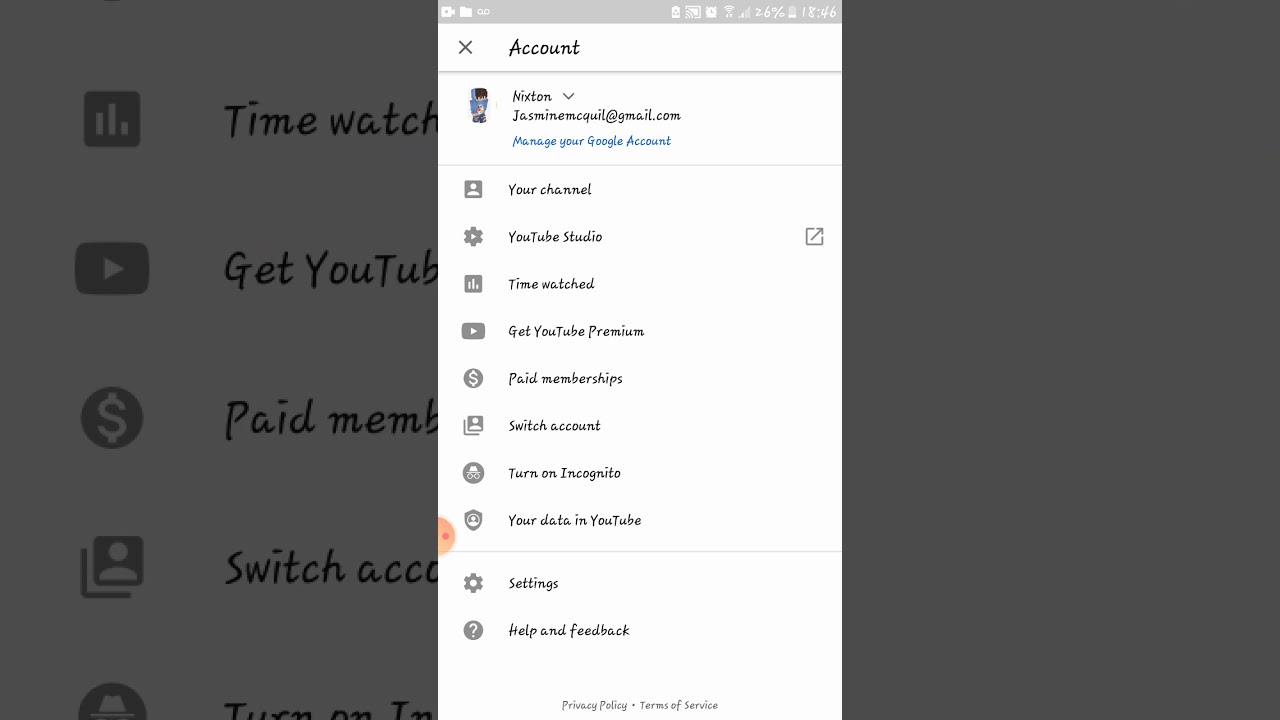Tap the battery icon in status bar
The image size is (1280, 720).
793,12
